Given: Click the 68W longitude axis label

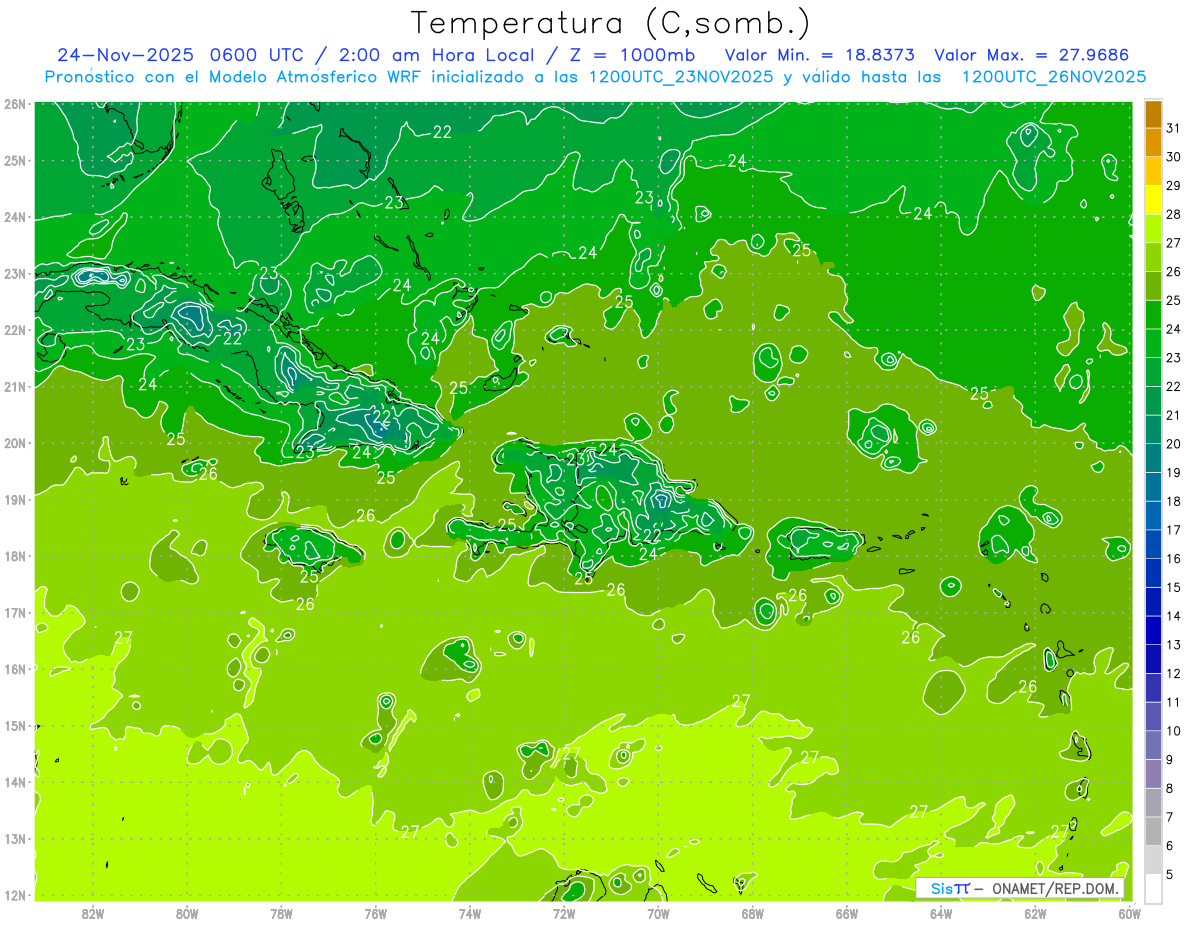Looking at the screenshot, I should point(752,913).
